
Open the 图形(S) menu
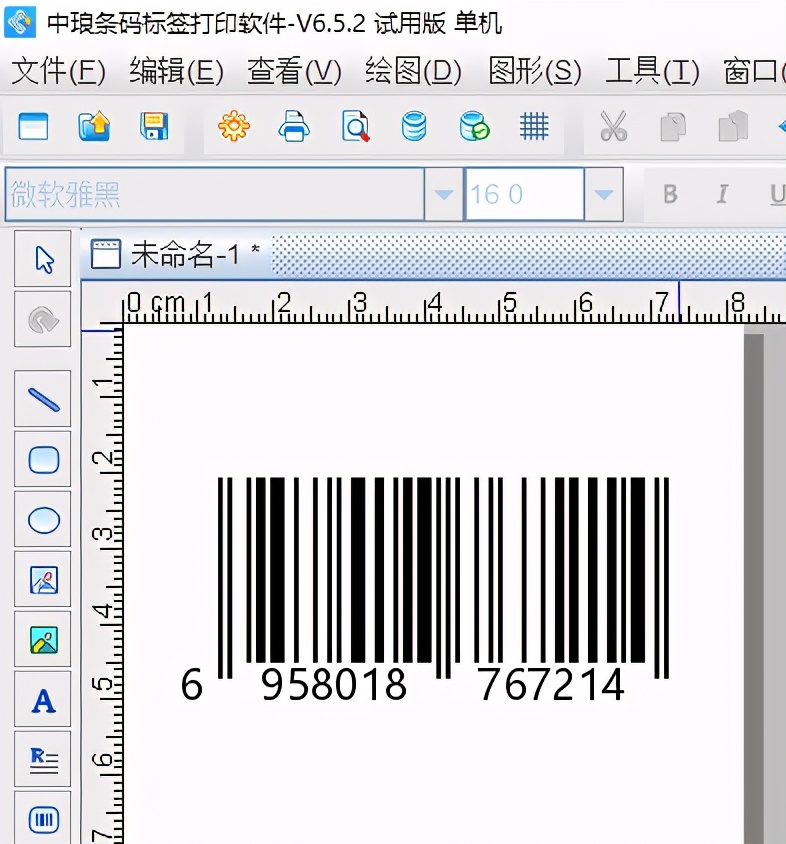pos(535,72)
